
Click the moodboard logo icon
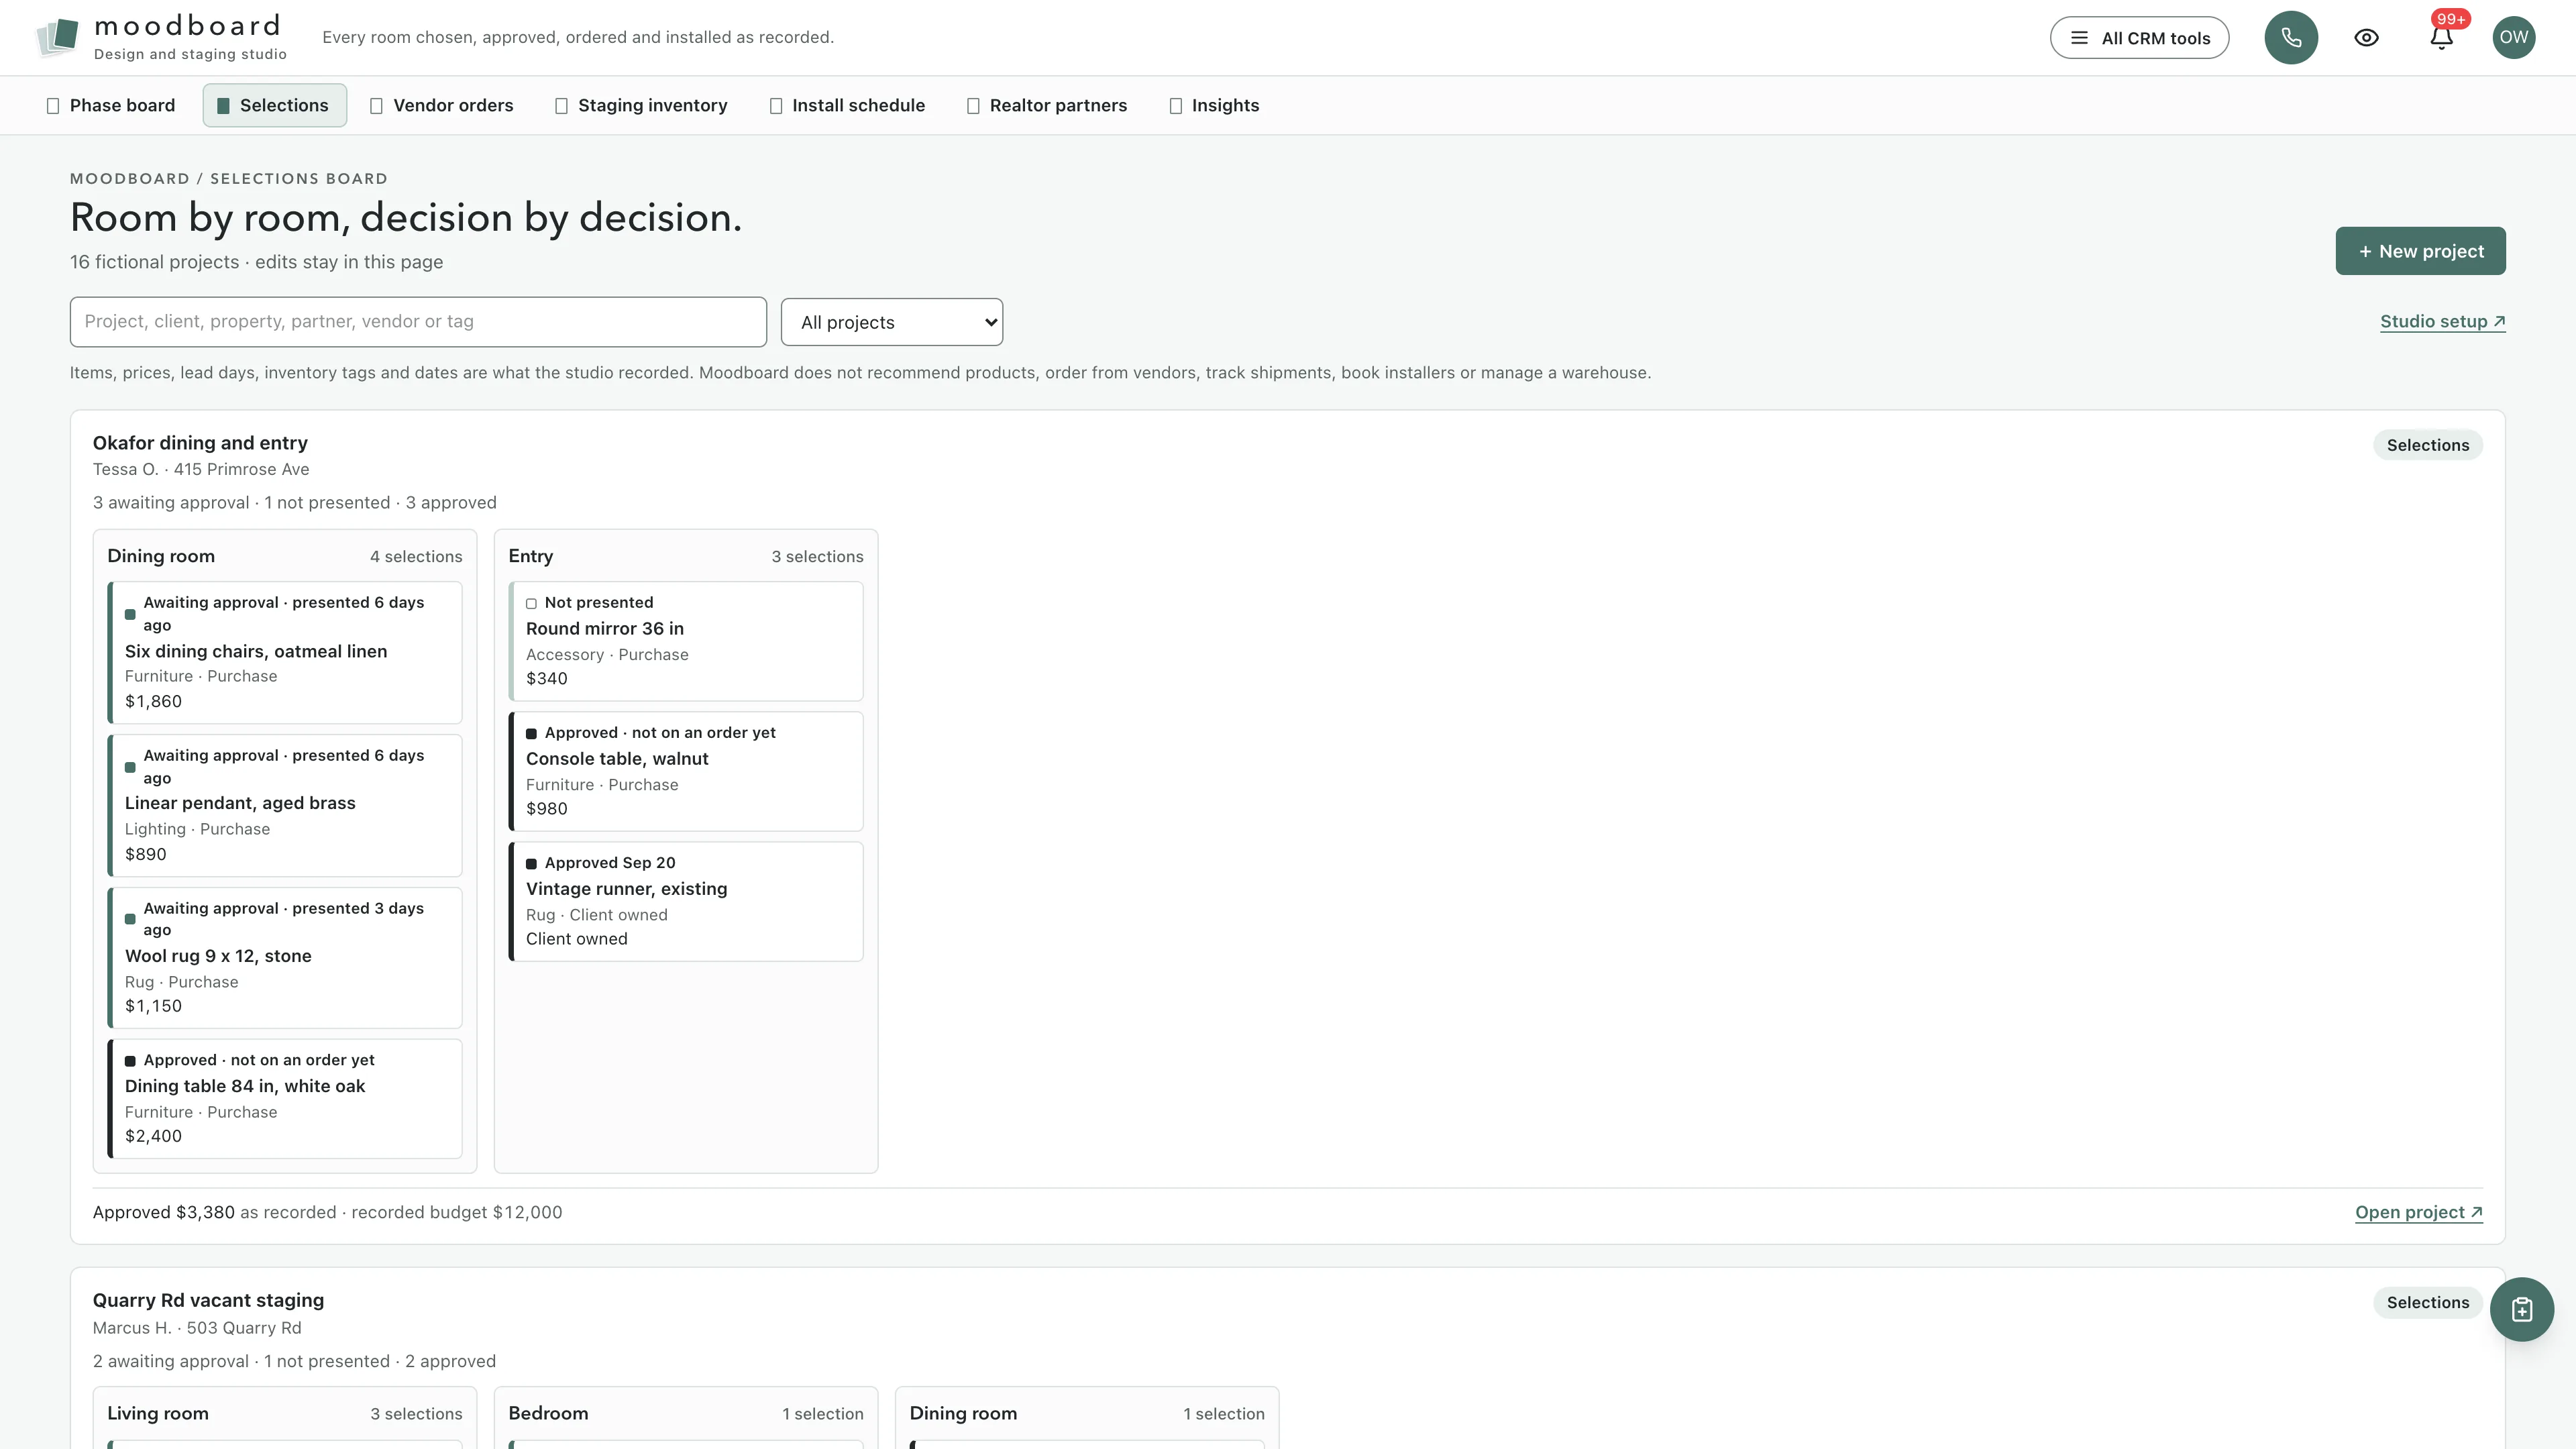[x=57, y=37]
